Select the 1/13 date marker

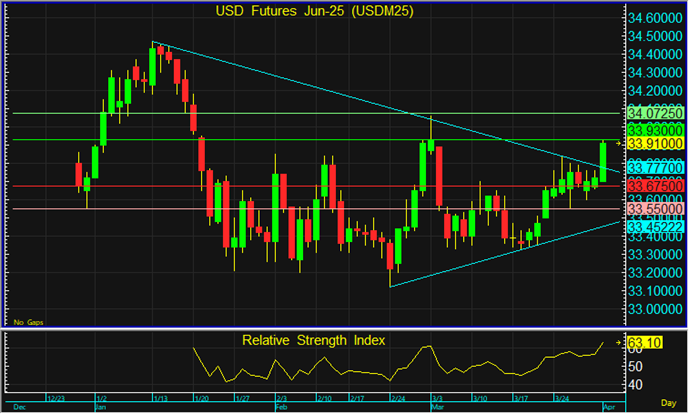pyautogui.click(x=160, y=399)
